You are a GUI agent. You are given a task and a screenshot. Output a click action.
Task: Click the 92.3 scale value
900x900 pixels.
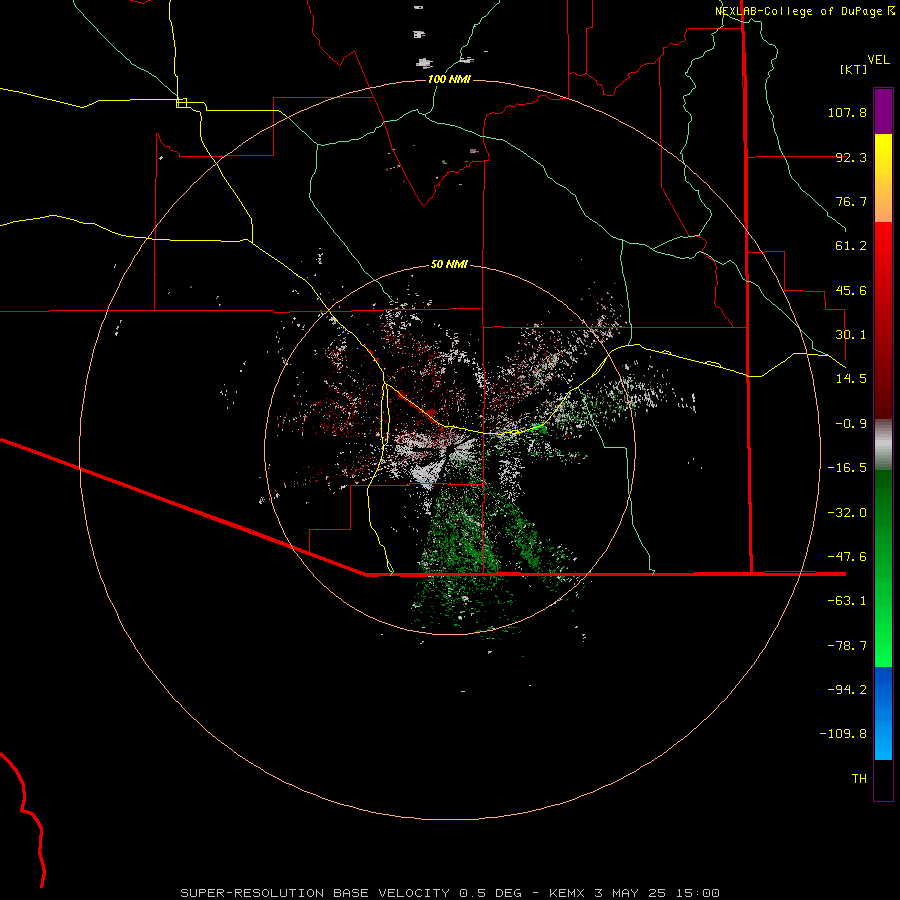851,157
